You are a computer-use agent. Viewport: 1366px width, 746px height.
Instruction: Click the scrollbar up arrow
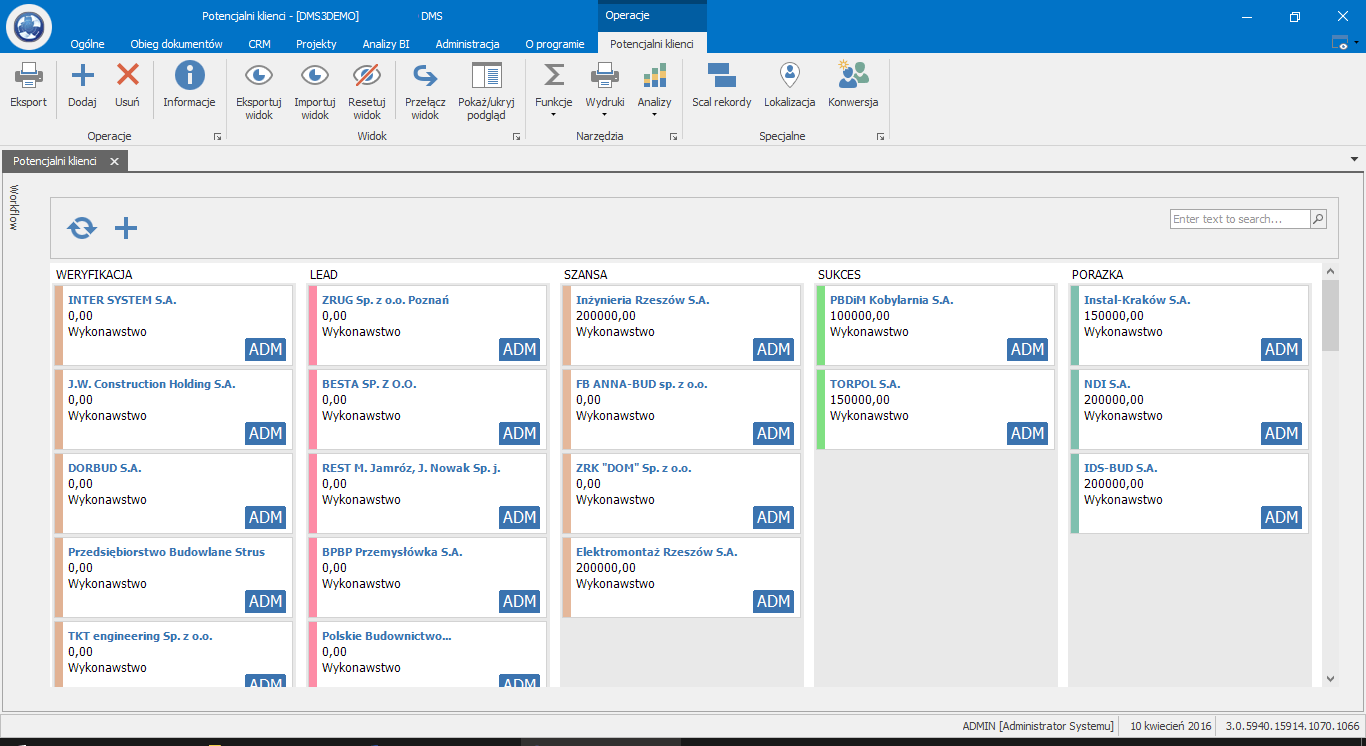pos(1330,271)
